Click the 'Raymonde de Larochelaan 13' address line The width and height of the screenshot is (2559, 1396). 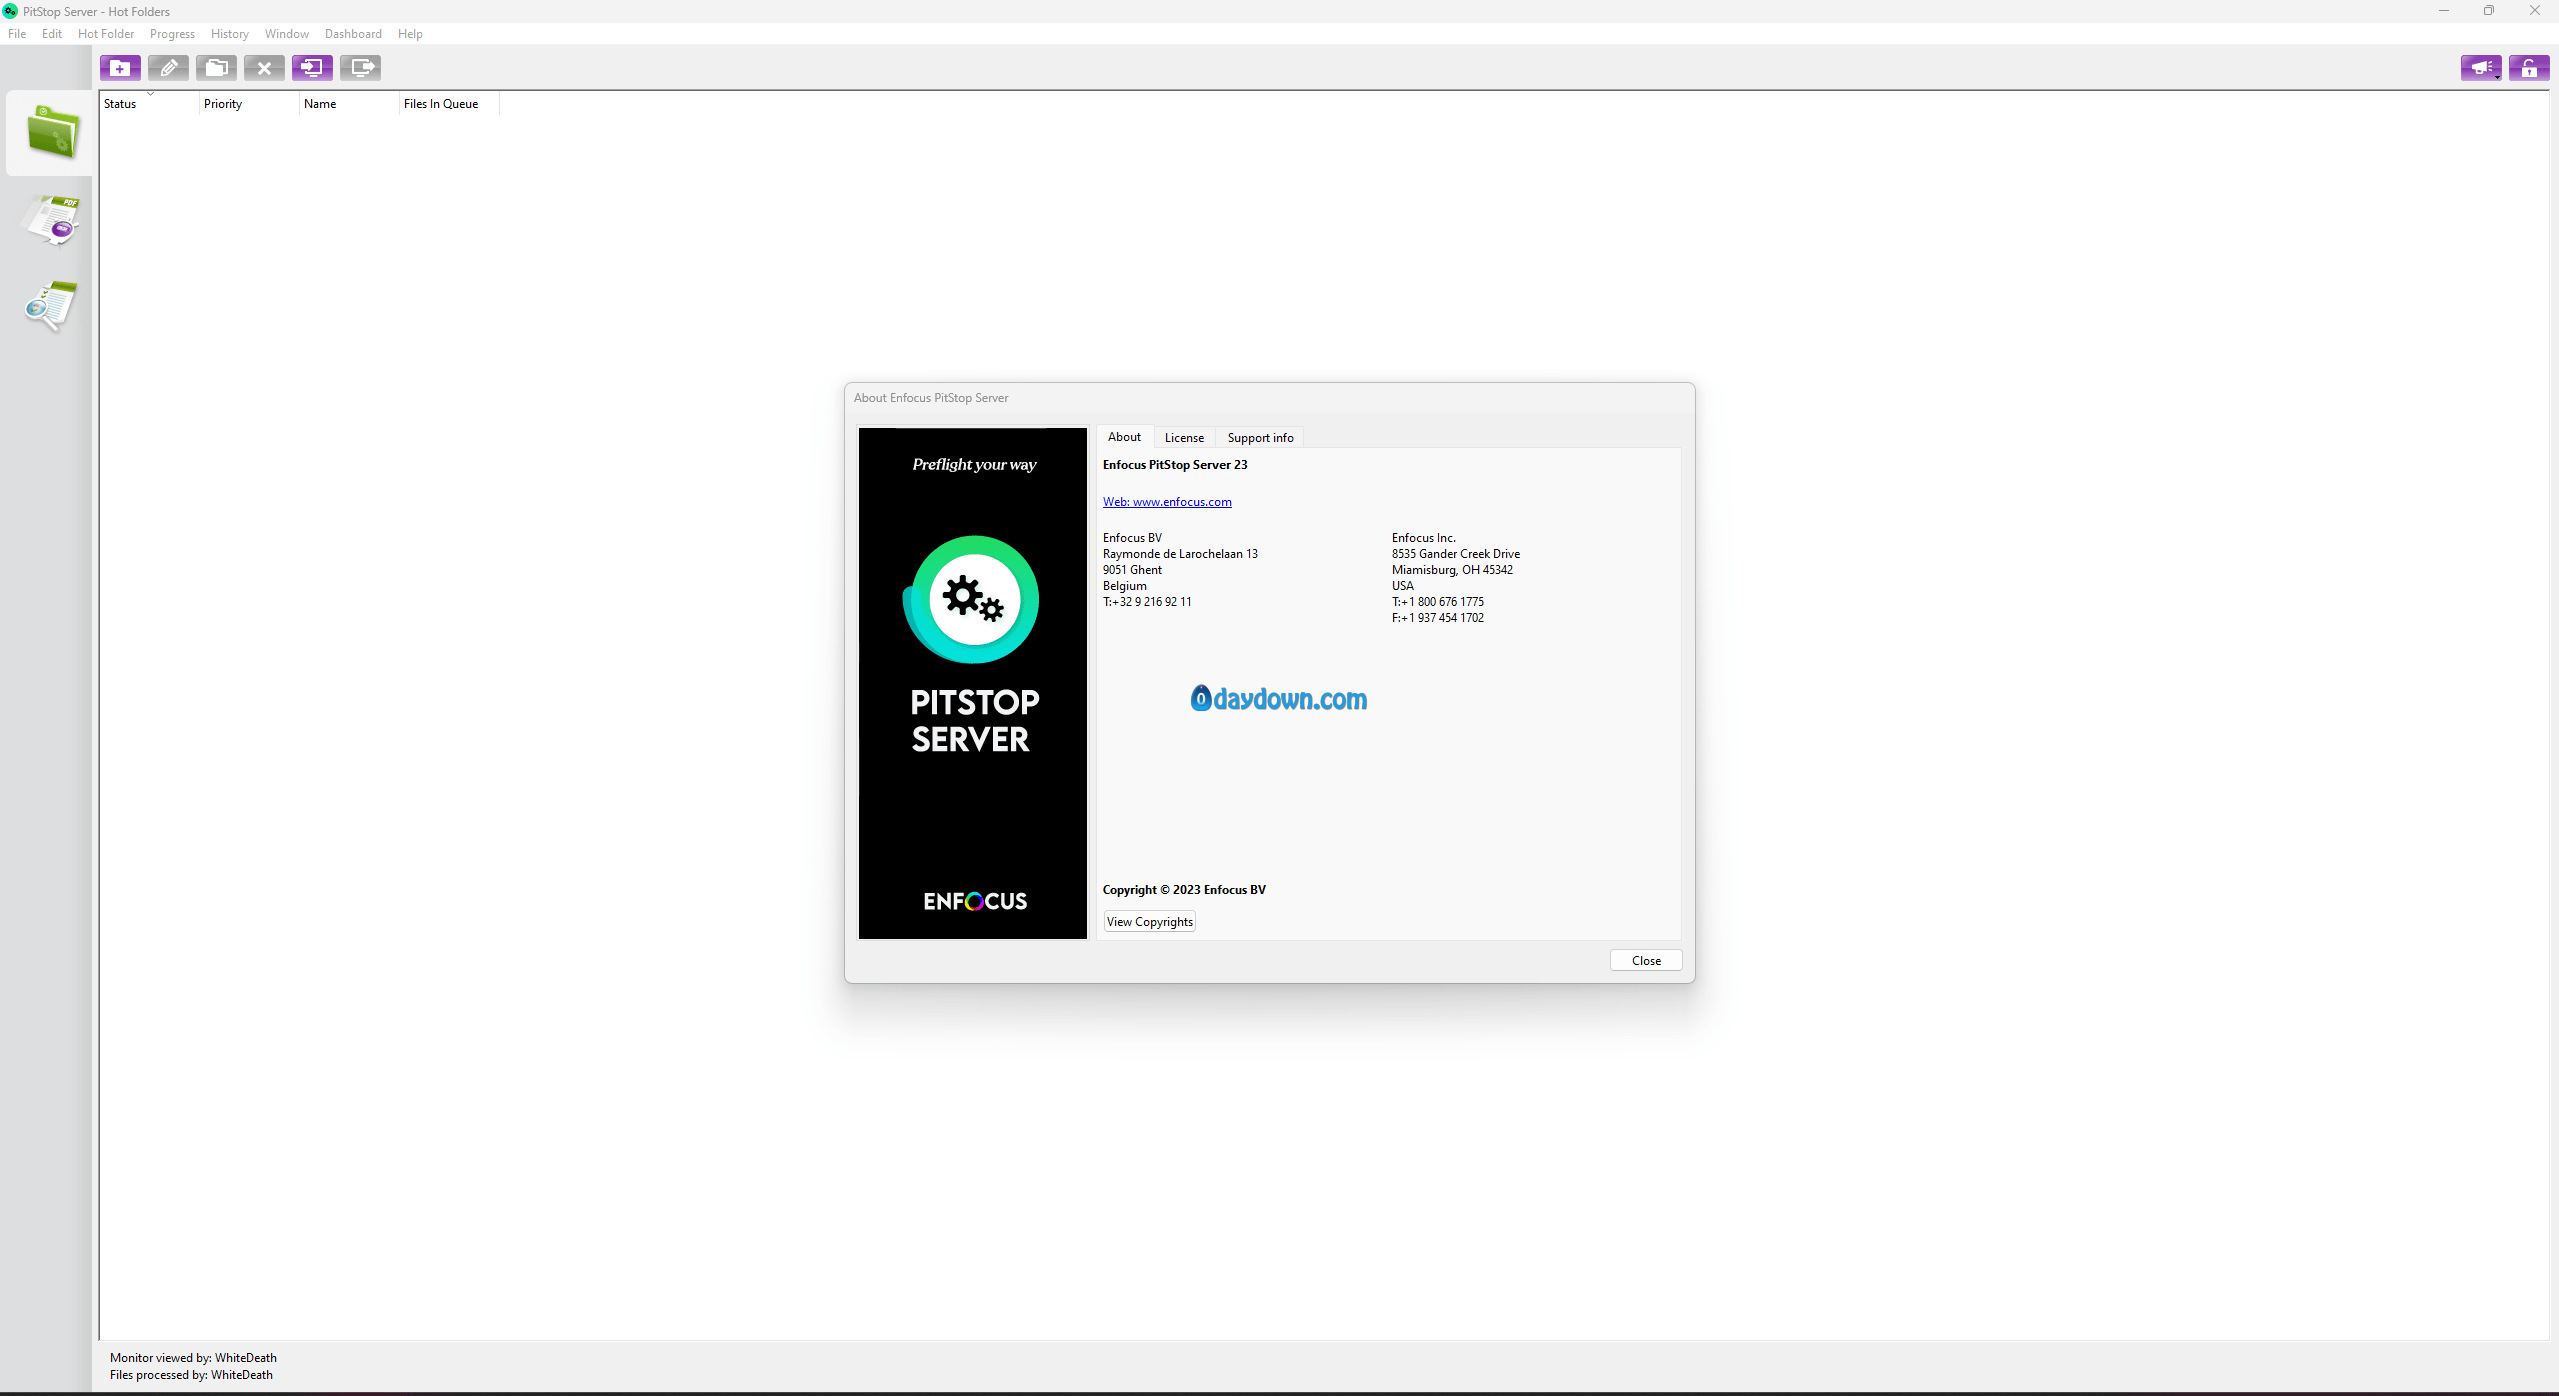1180,554
